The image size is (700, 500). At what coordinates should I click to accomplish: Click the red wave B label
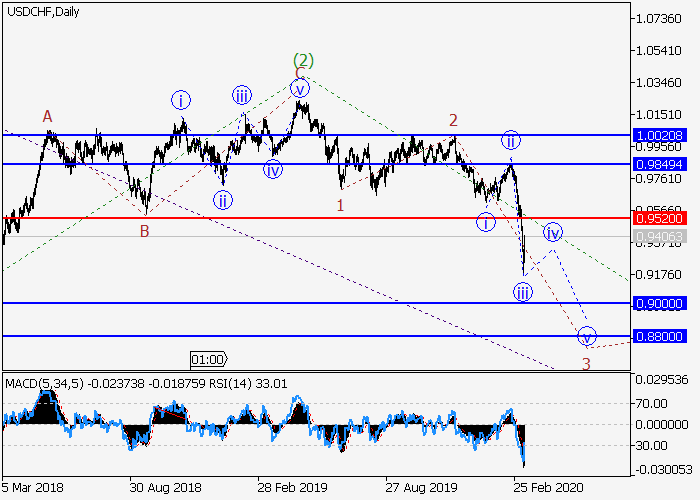tap(144, 232)
